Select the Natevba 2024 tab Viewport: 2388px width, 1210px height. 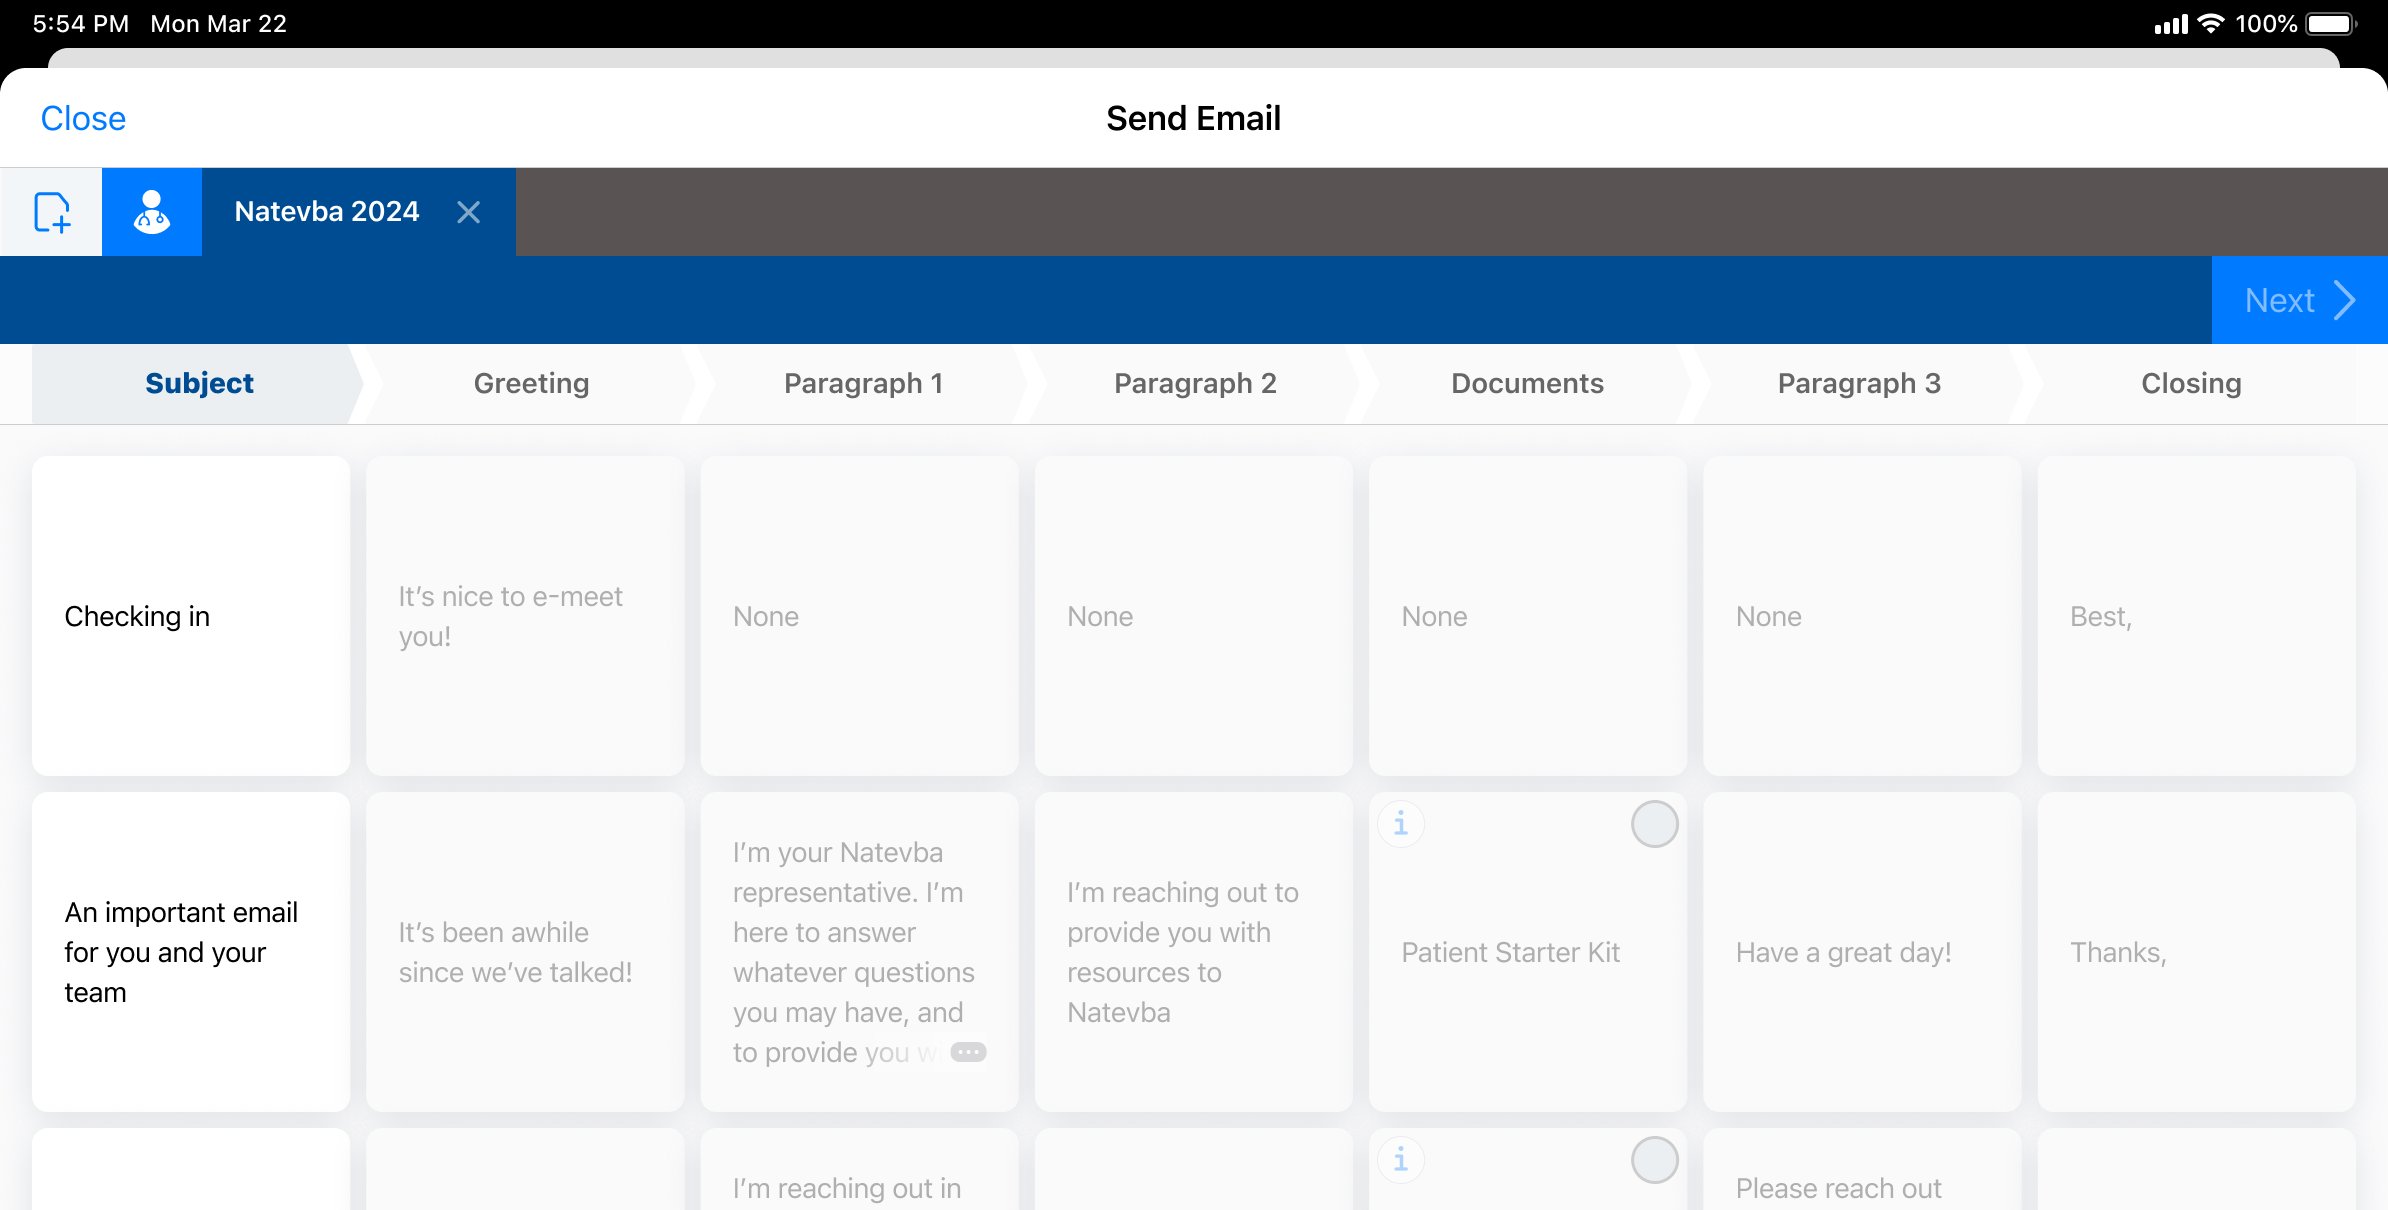(327, 212)
